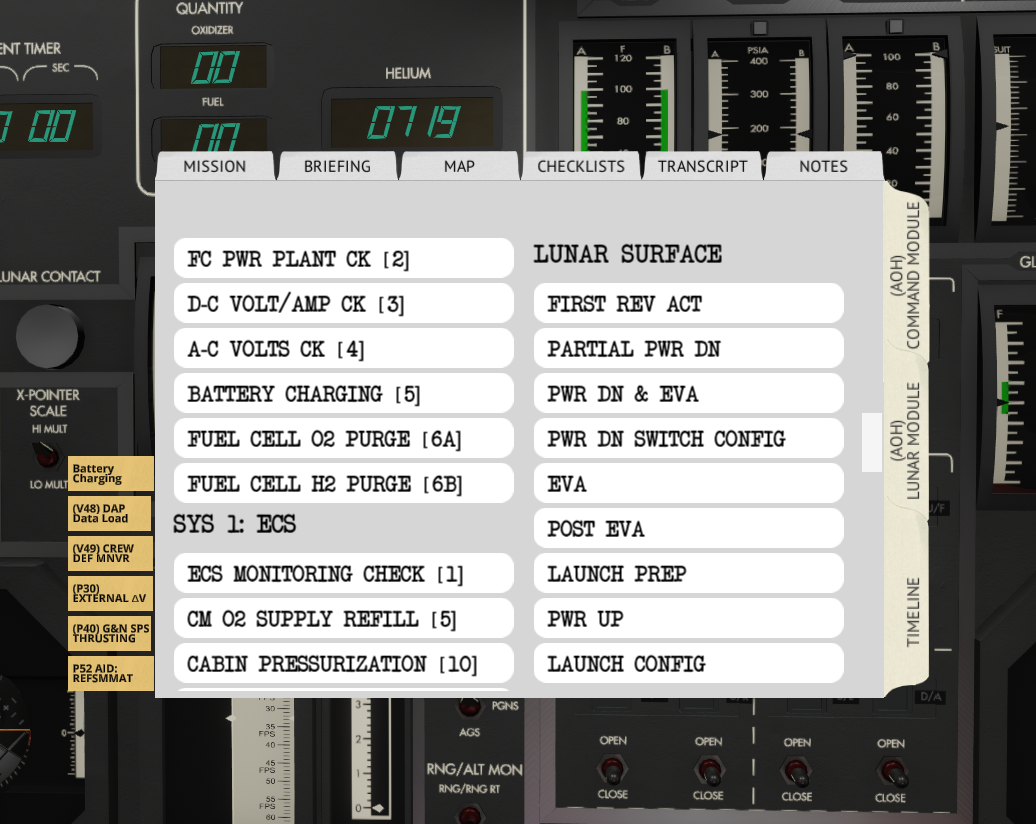Select the (V49) Crew Def Mnvr note

110,553
